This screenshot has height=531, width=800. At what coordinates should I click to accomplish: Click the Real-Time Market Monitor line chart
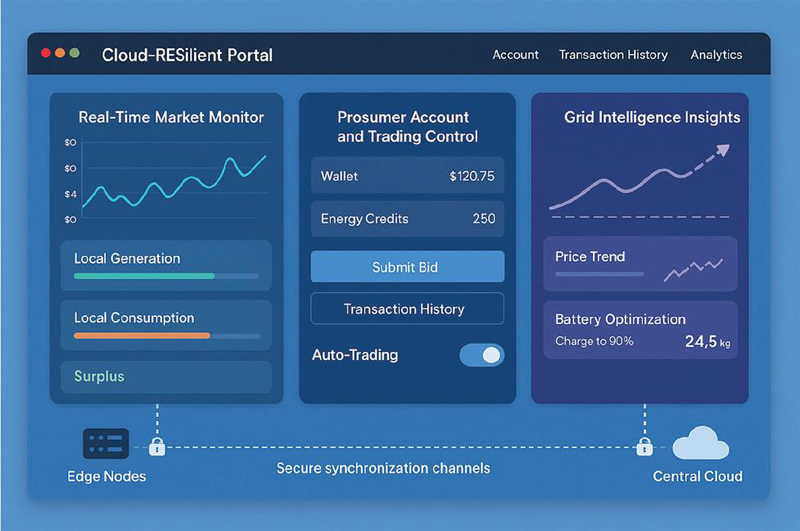[173, 178]
